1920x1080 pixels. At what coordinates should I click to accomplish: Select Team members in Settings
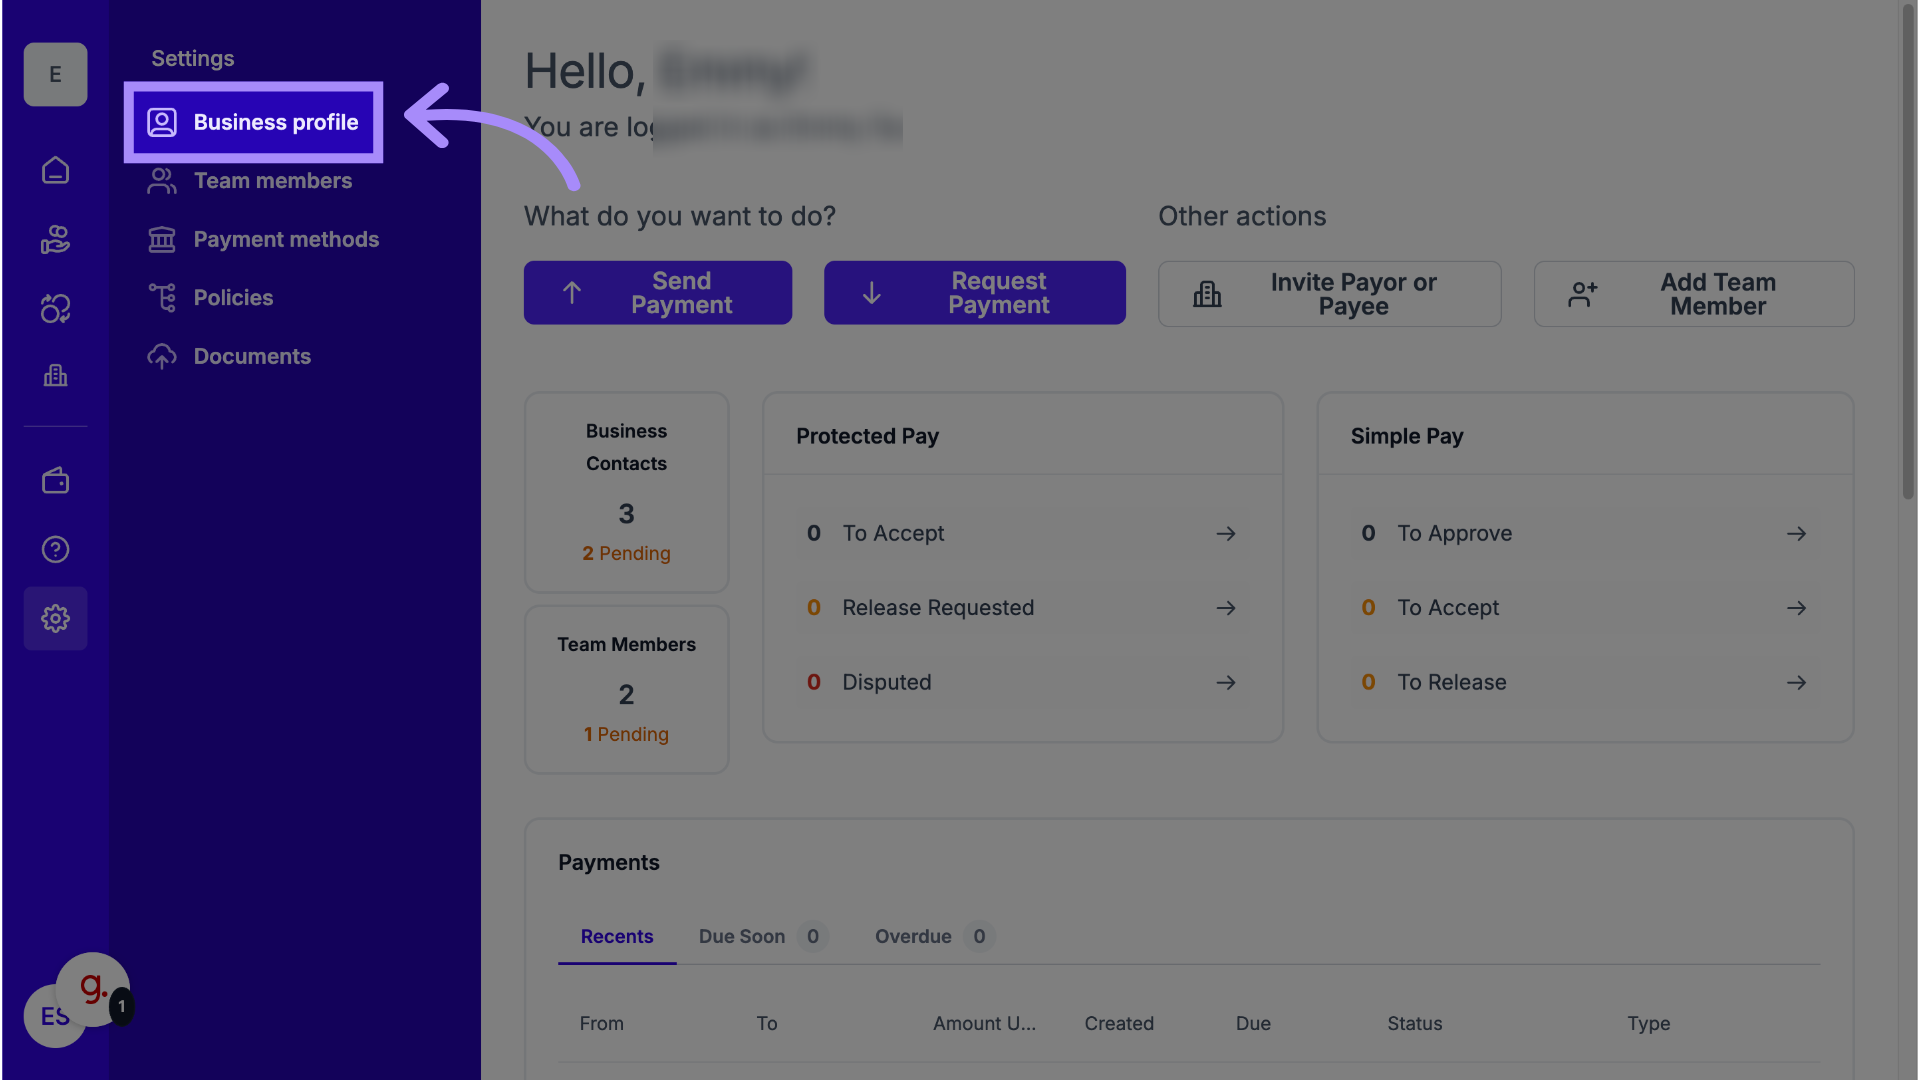[x=272, y=181]
